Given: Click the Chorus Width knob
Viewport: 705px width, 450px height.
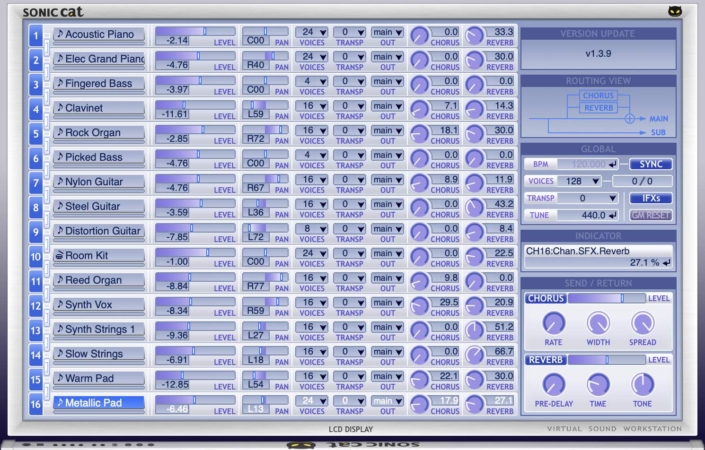Looking at the screenshot, I should (x=598, y=322).
